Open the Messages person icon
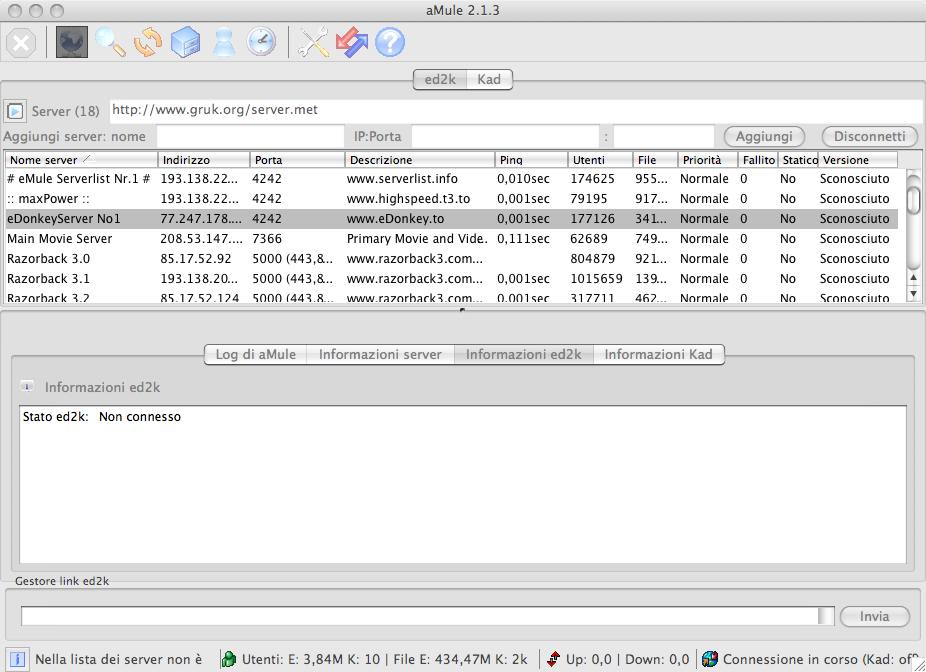Viewport: 926px width, 672px height. [224, 43]
